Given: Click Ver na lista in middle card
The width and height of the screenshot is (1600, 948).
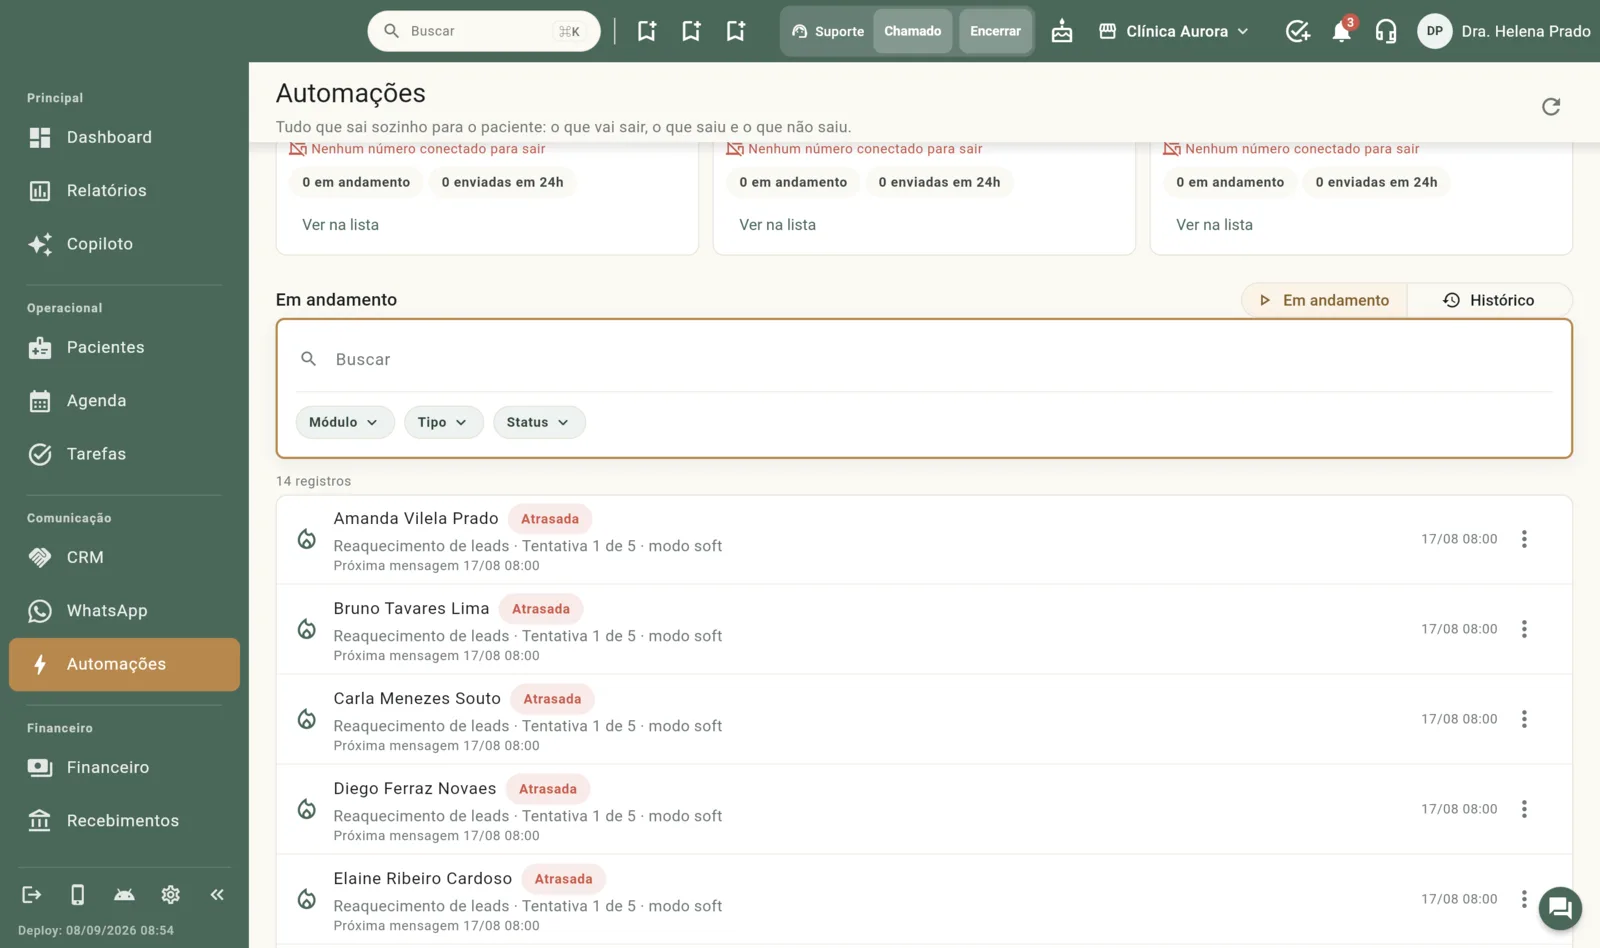Looking at the screenshot, I should click(778, 225).
